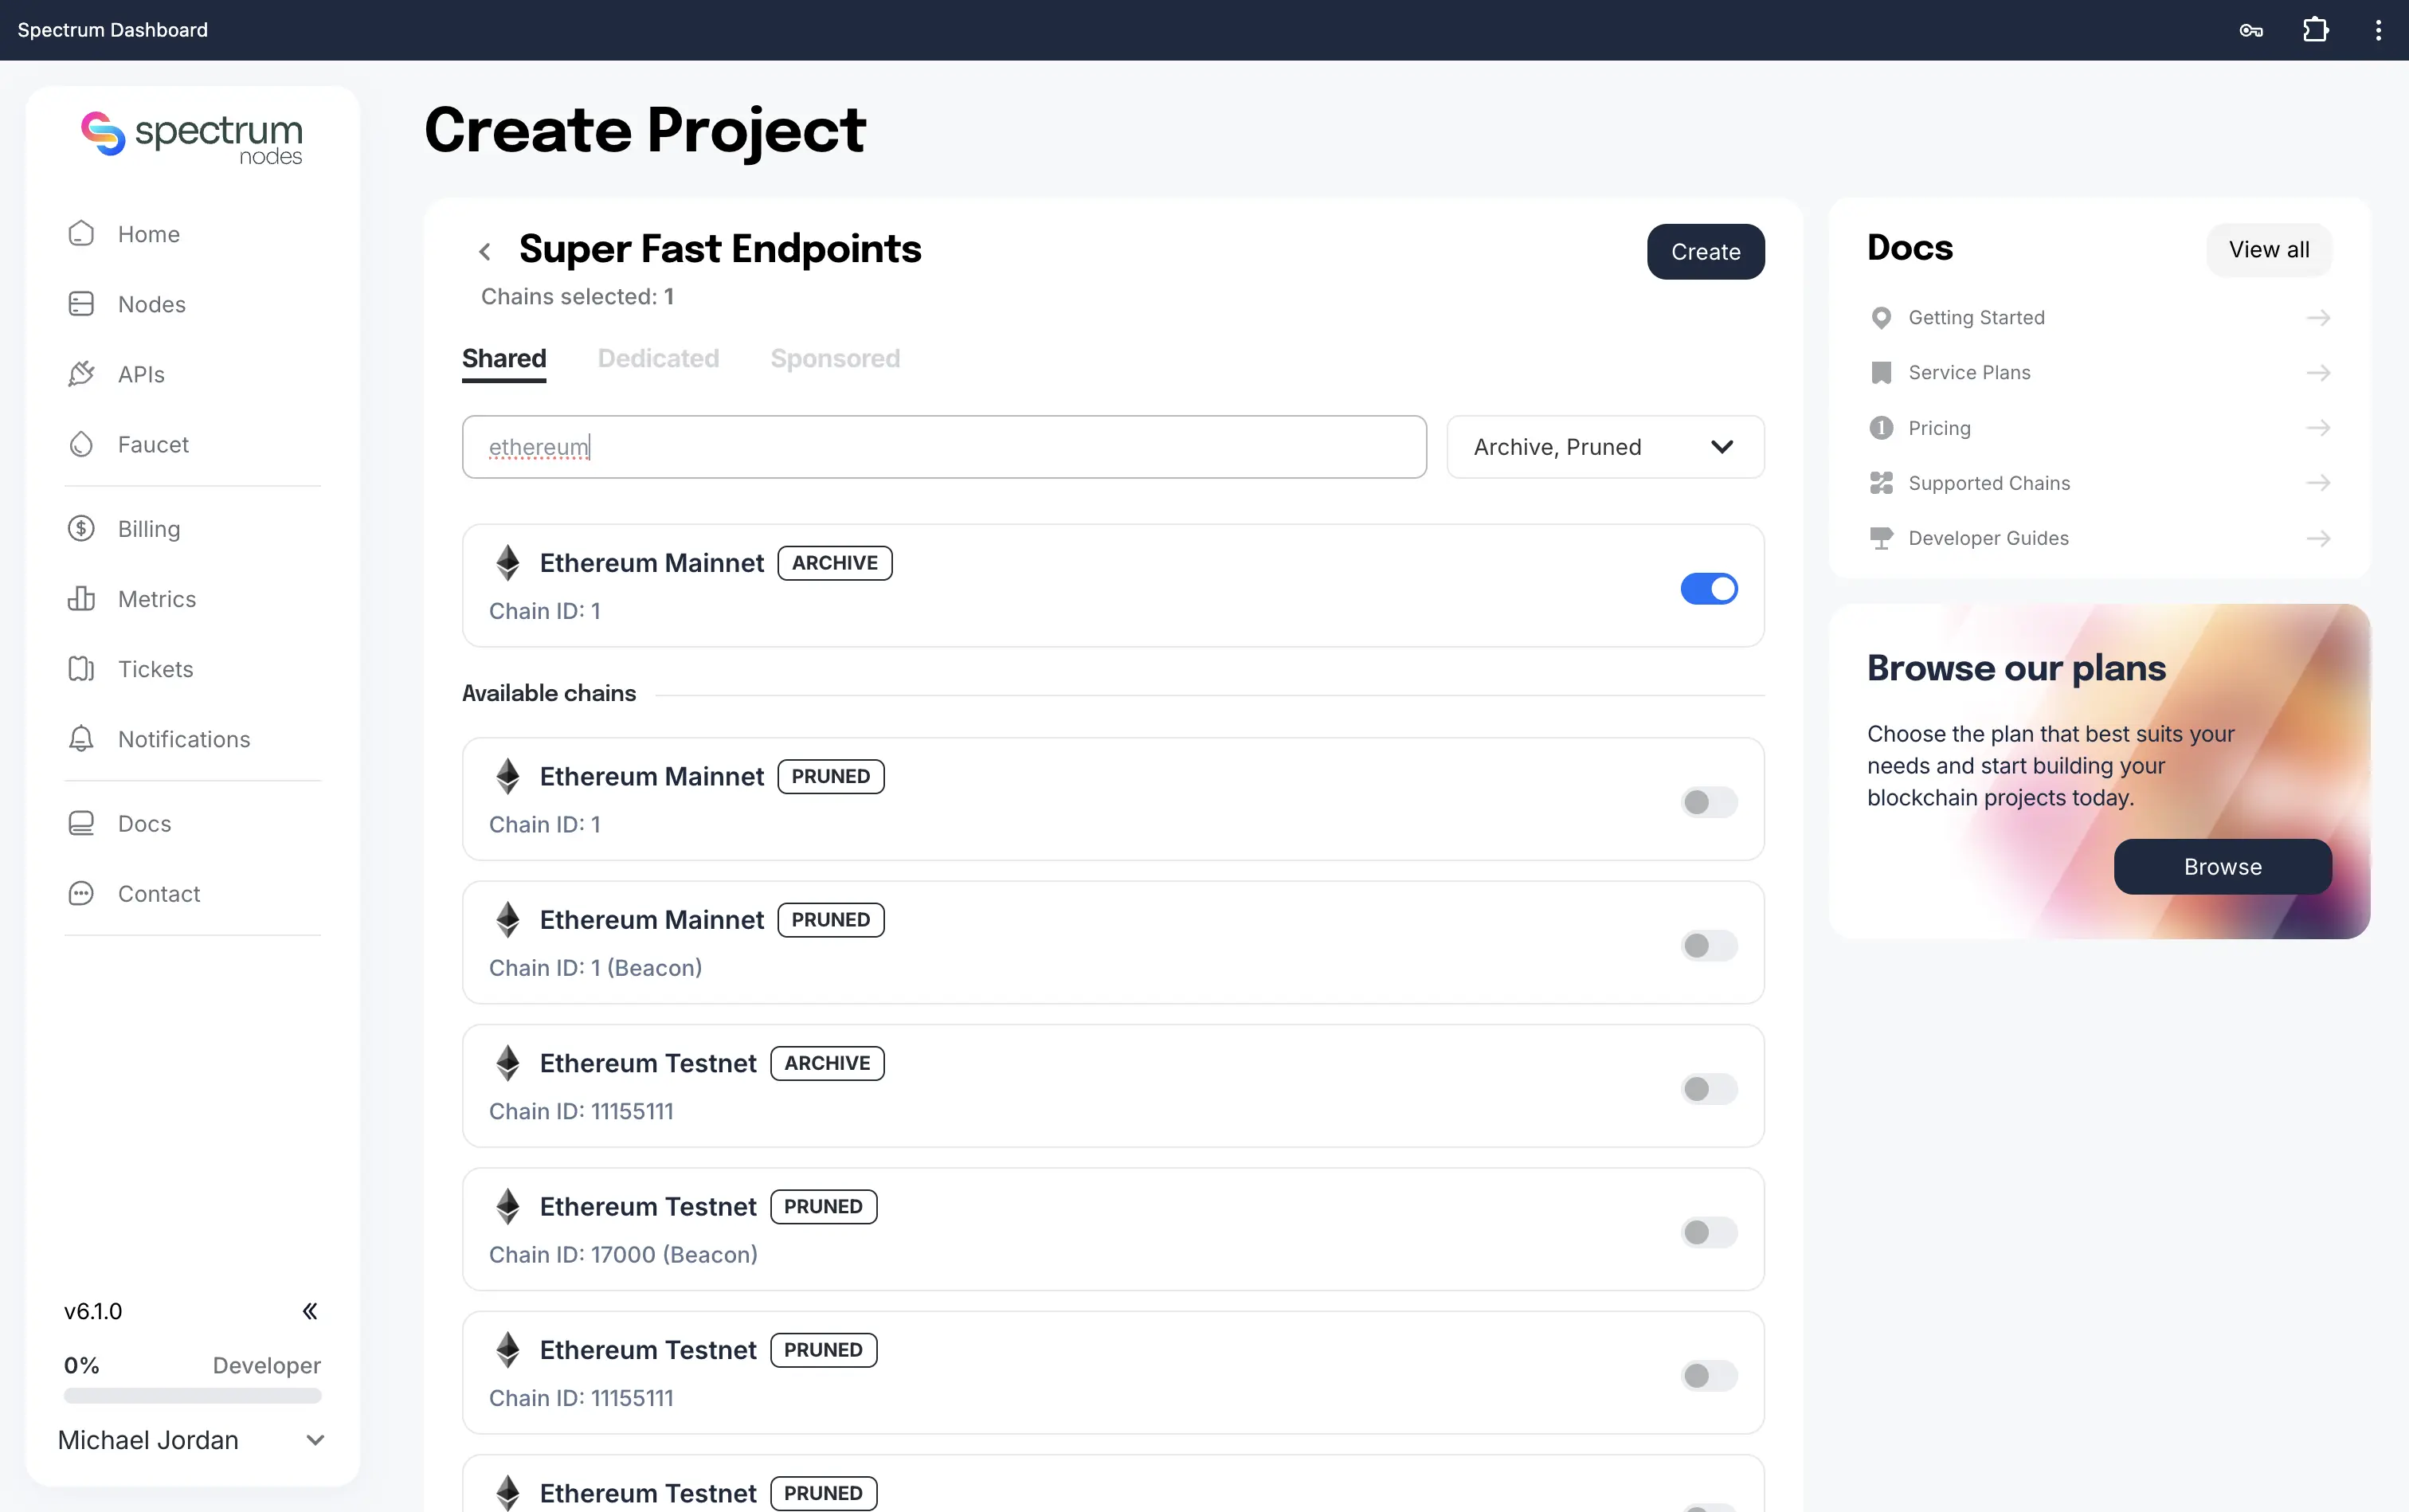This screenshot has width=2409, height=1512.
Task: Switch to the Dedicated tab
Action: click(658, 358)
